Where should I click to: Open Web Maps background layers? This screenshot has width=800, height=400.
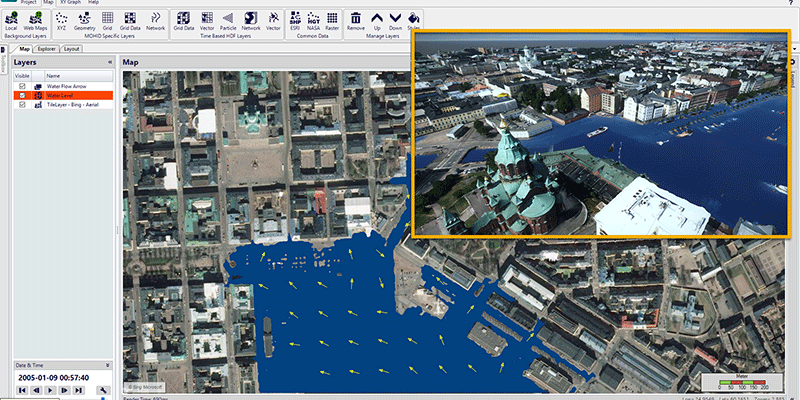(x=34, y=21)
